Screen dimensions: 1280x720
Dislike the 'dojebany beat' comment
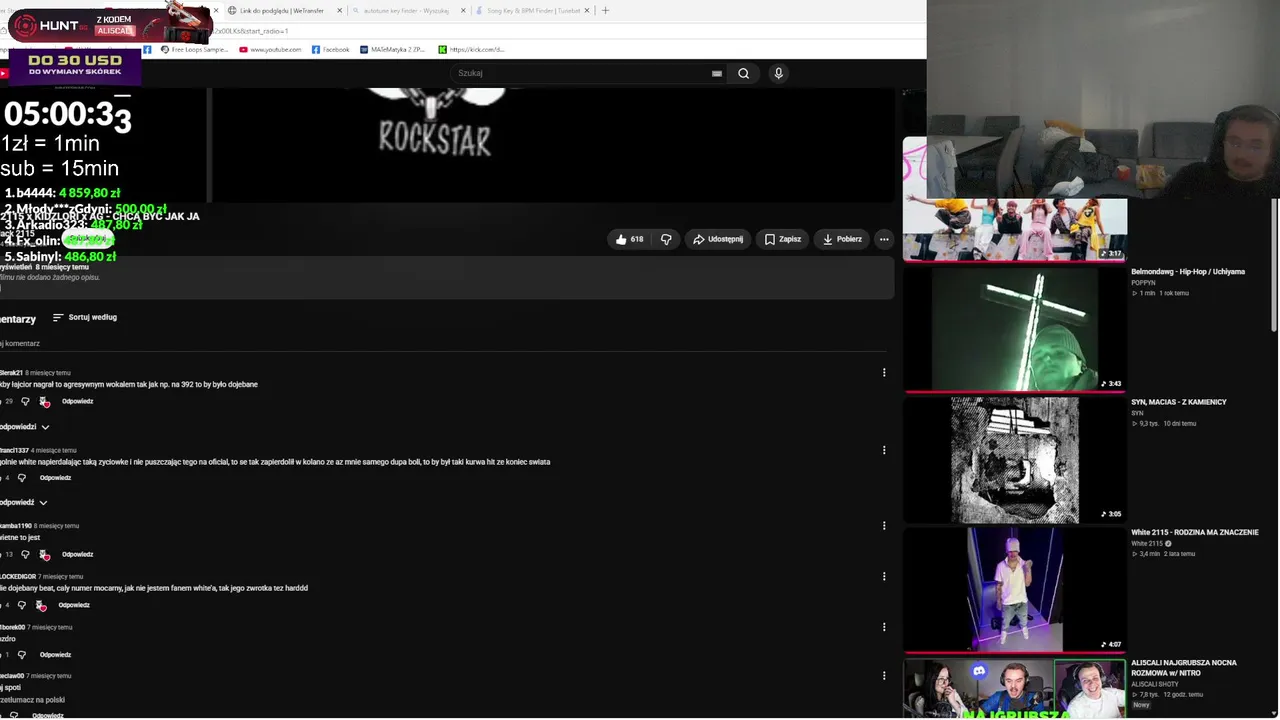click(x=21, y=606)
